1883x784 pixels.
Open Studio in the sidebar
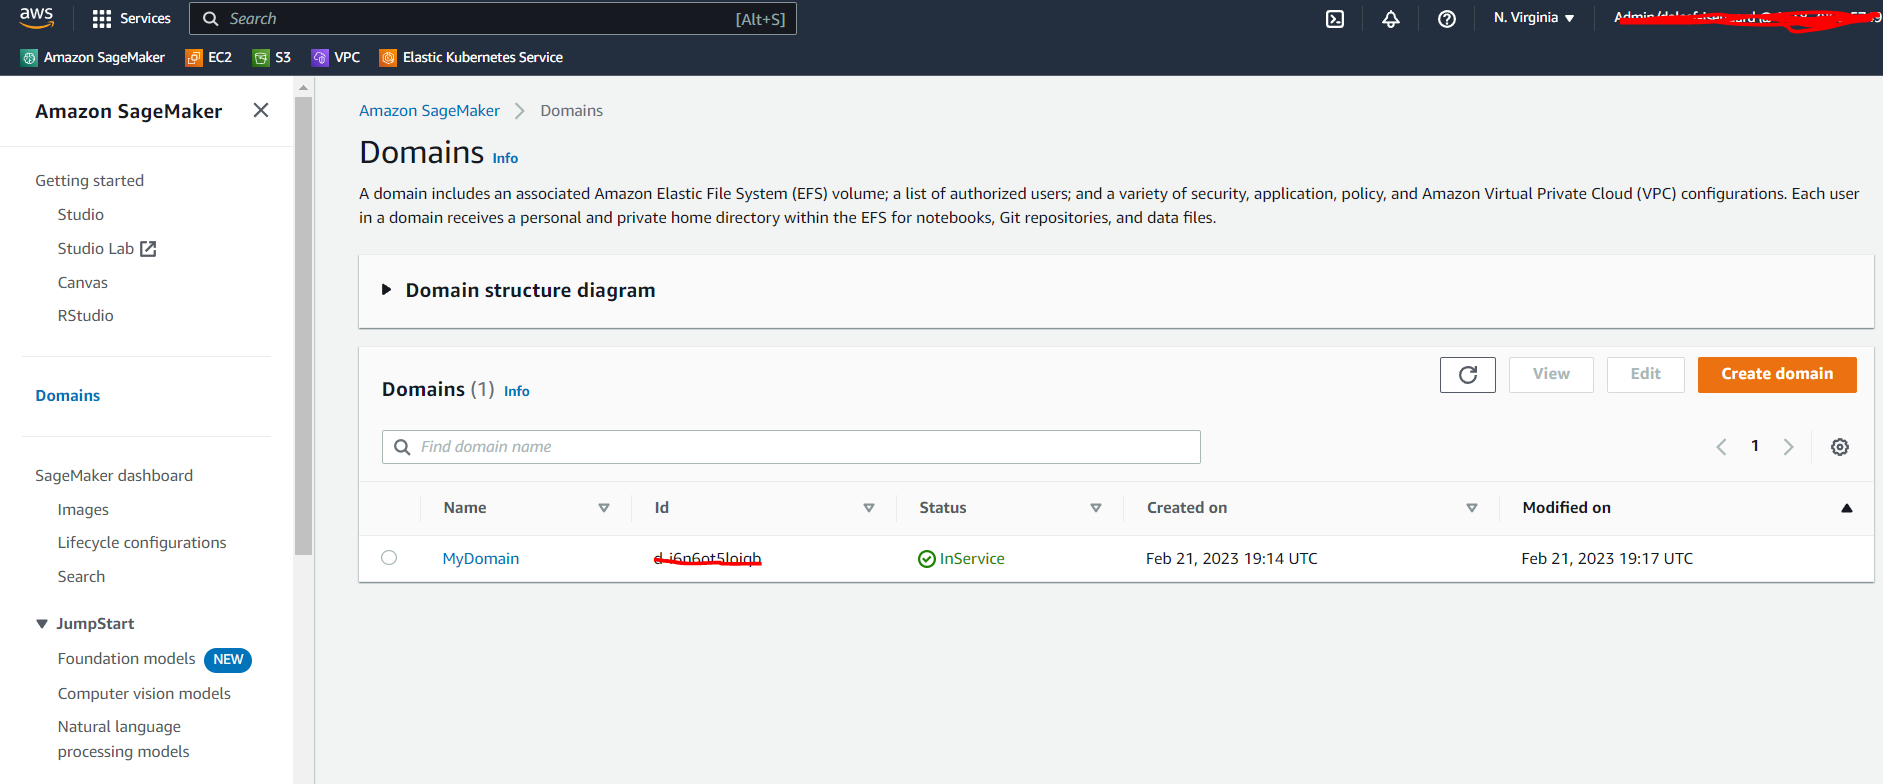(81, 215)
